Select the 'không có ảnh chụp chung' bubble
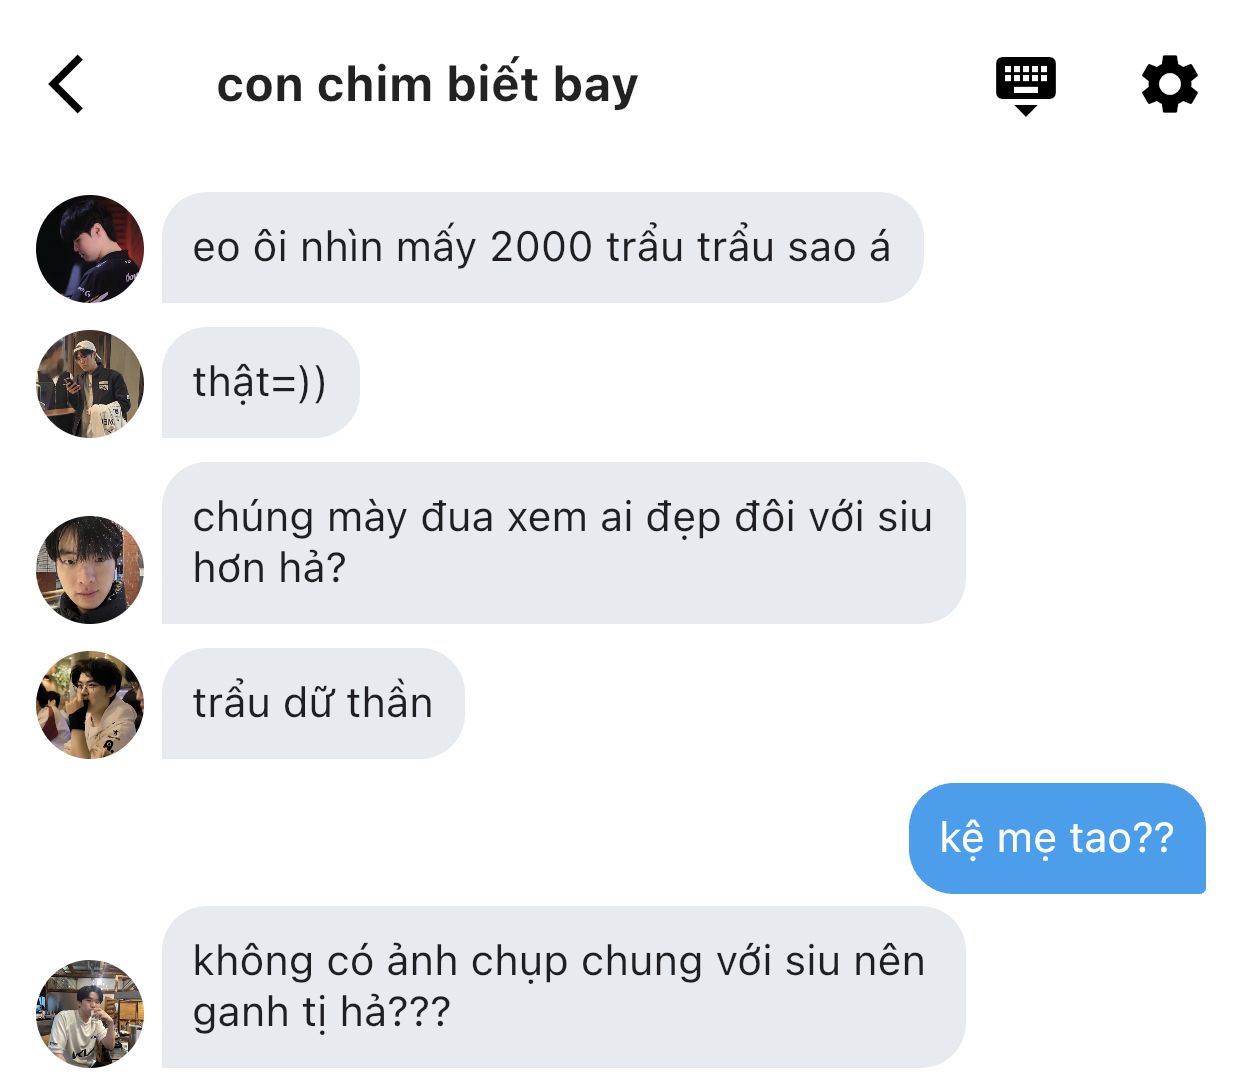This screenshot has width=1242, height=1074. [x=563, y=987]
